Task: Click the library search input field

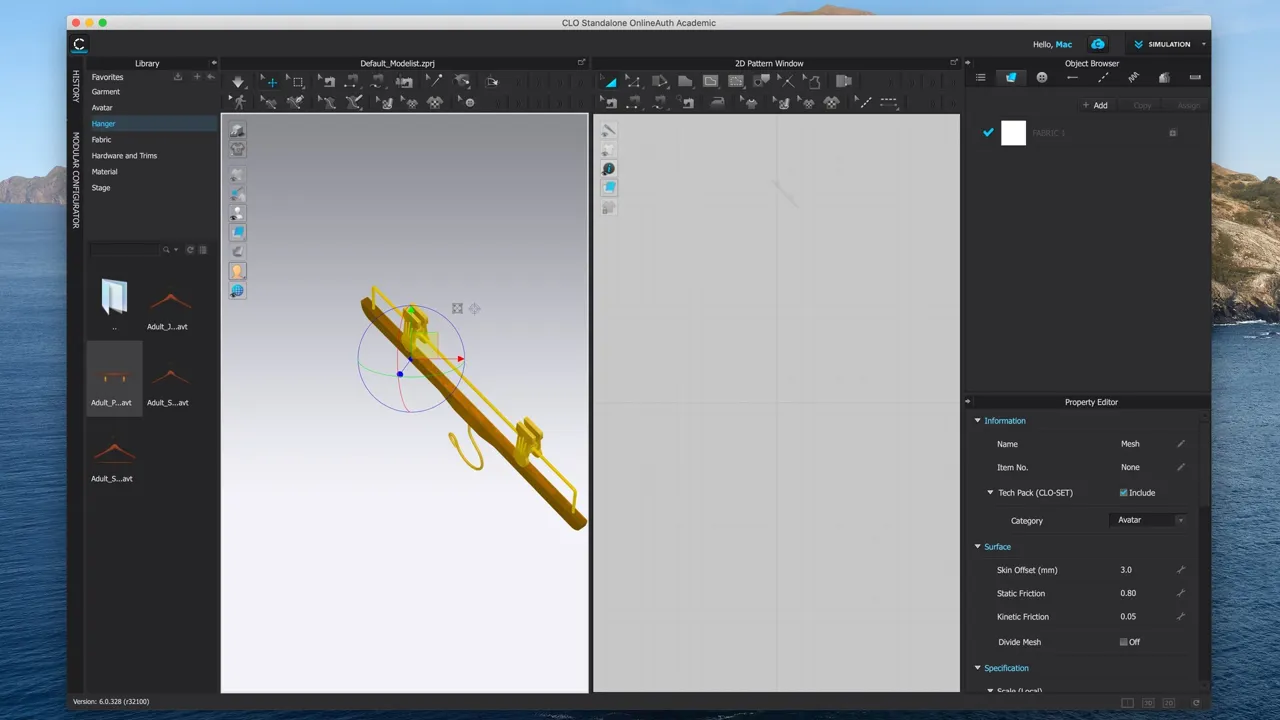Action: click(x=124, y=250)
